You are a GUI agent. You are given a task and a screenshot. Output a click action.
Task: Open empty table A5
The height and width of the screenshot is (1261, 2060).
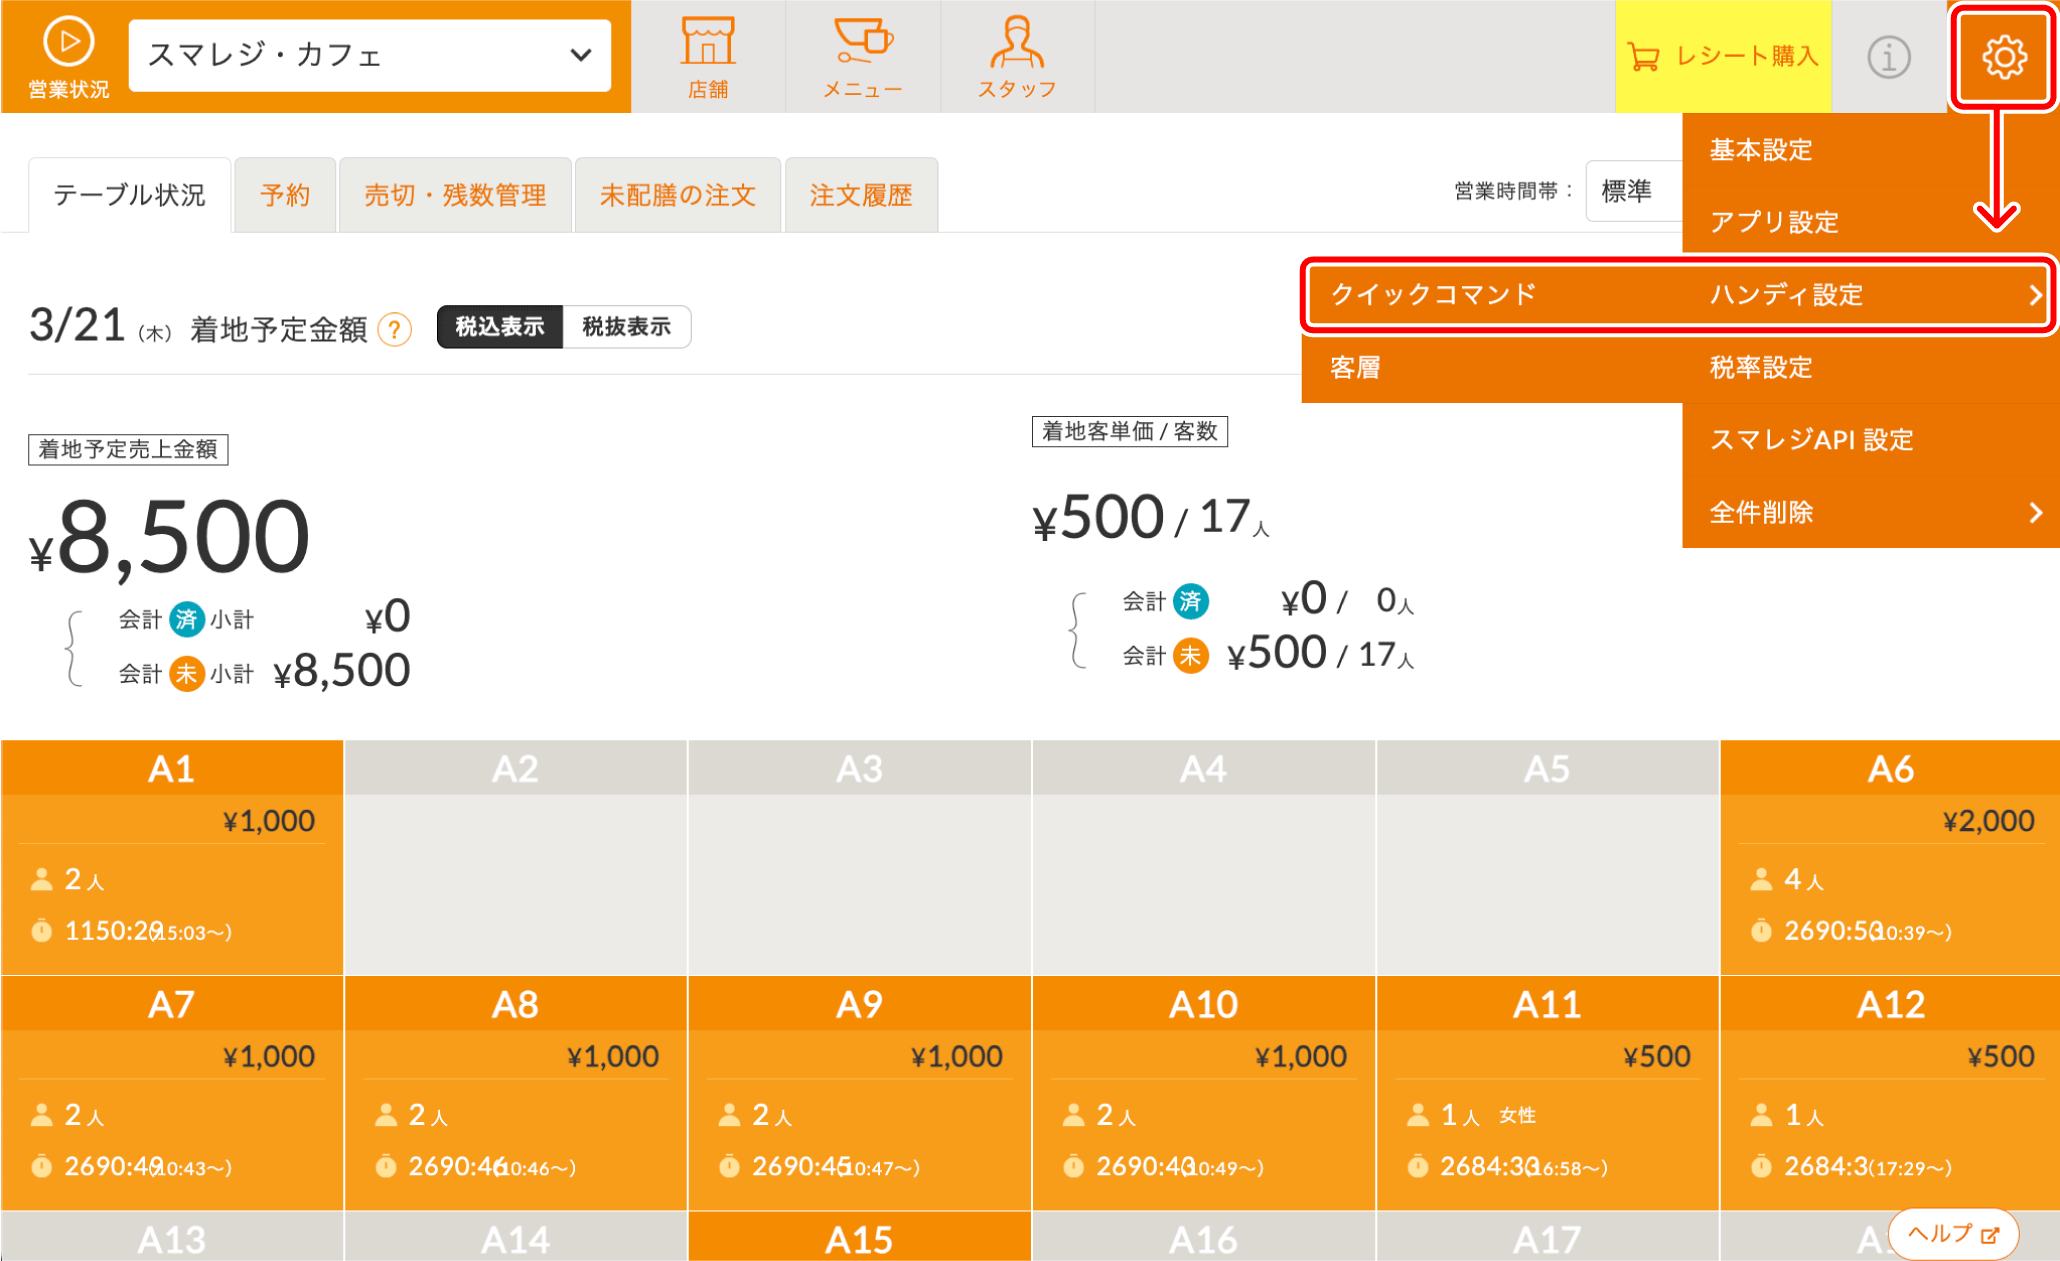click(1548, 858)
